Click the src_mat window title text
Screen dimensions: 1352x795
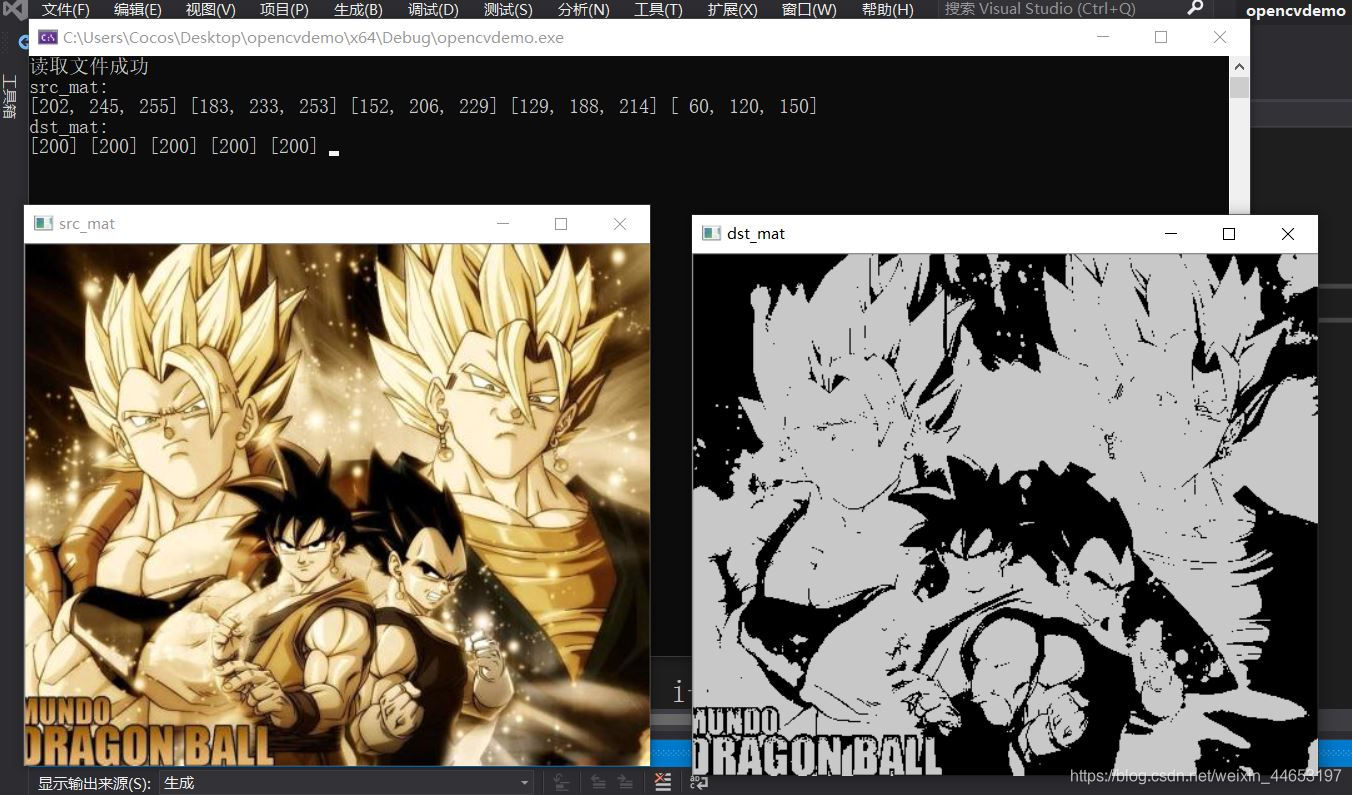tap(87, 224)
